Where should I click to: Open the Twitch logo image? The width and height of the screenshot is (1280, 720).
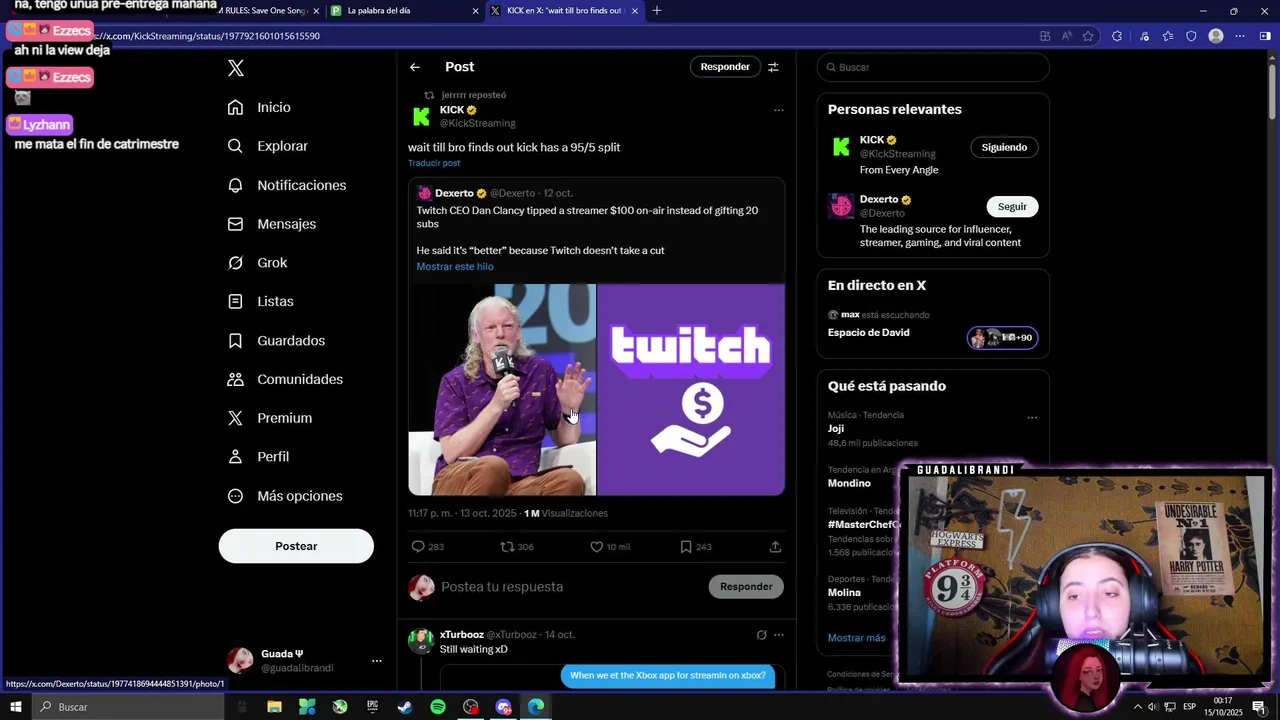[691, 389]
